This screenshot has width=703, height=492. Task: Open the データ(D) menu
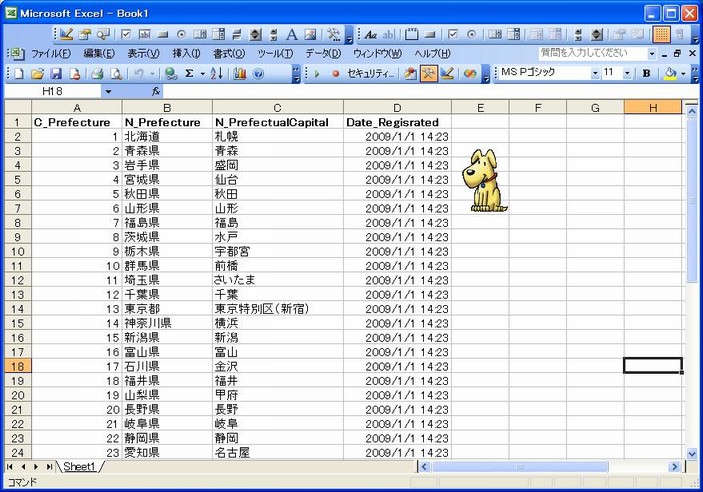pyautogui.click(x=323, y=53)
